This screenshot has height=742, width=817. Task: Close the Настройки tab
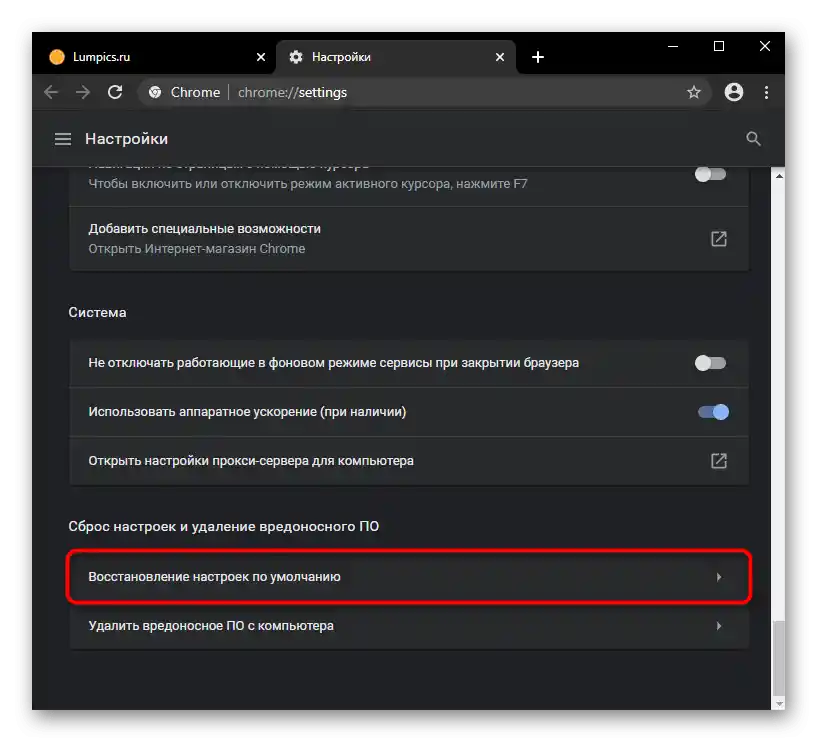coord(500,57)
